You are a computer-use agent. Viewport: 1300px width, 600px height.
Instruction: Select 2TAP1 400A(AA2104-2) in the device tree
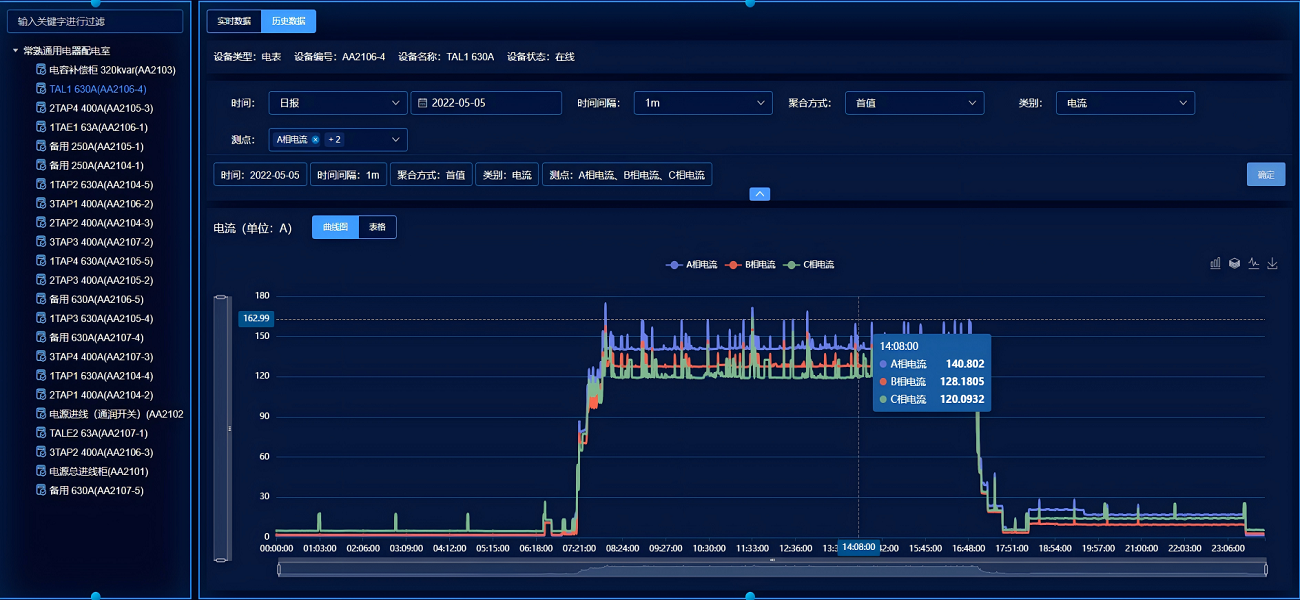101,395
